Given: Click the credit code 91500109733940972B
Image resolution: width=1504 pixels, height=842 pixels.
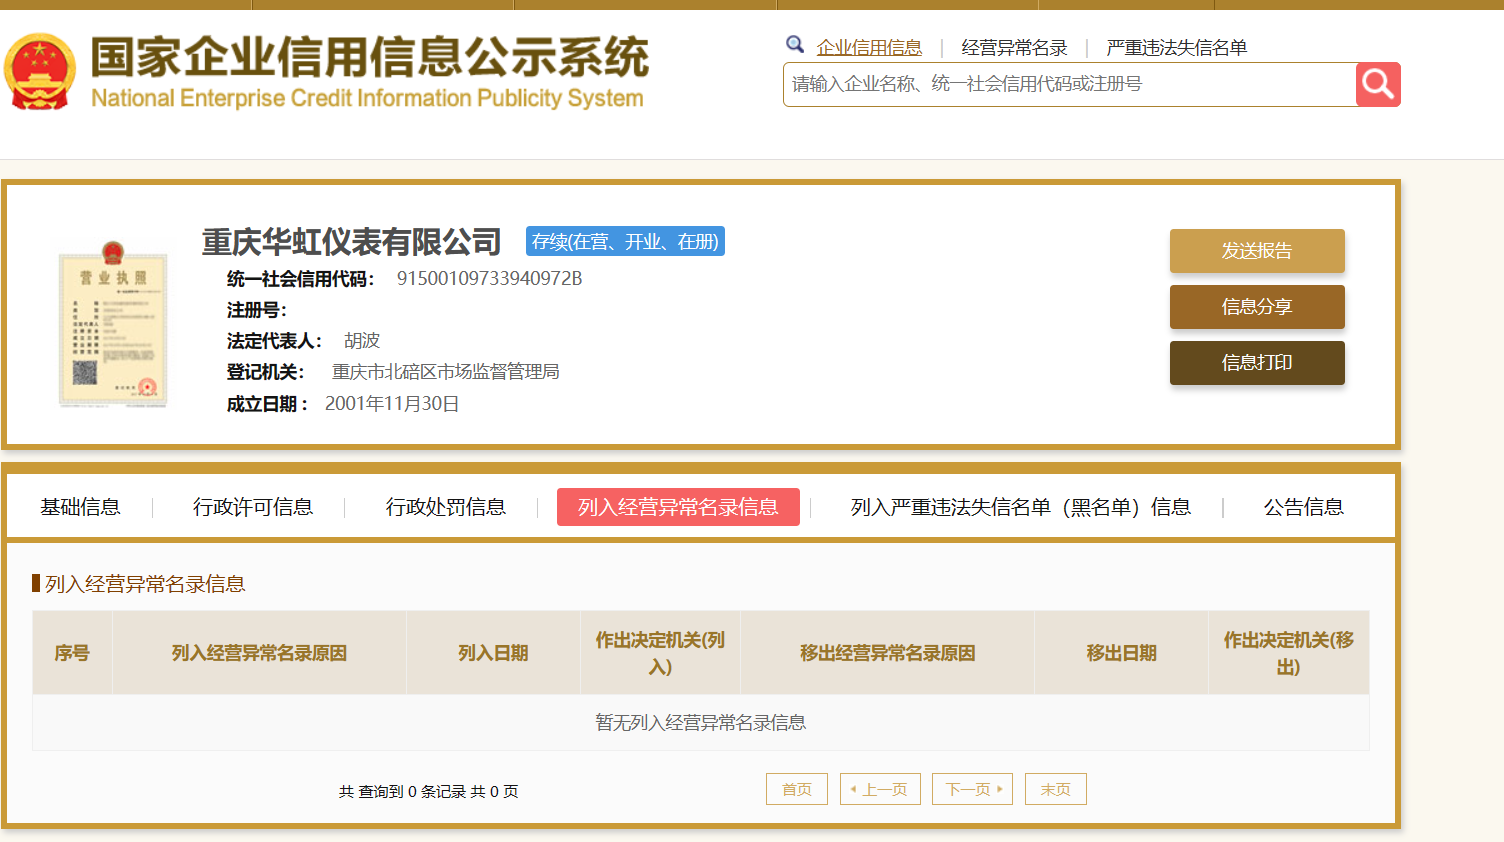Looking at the screenshot, I should click(489, 278).
